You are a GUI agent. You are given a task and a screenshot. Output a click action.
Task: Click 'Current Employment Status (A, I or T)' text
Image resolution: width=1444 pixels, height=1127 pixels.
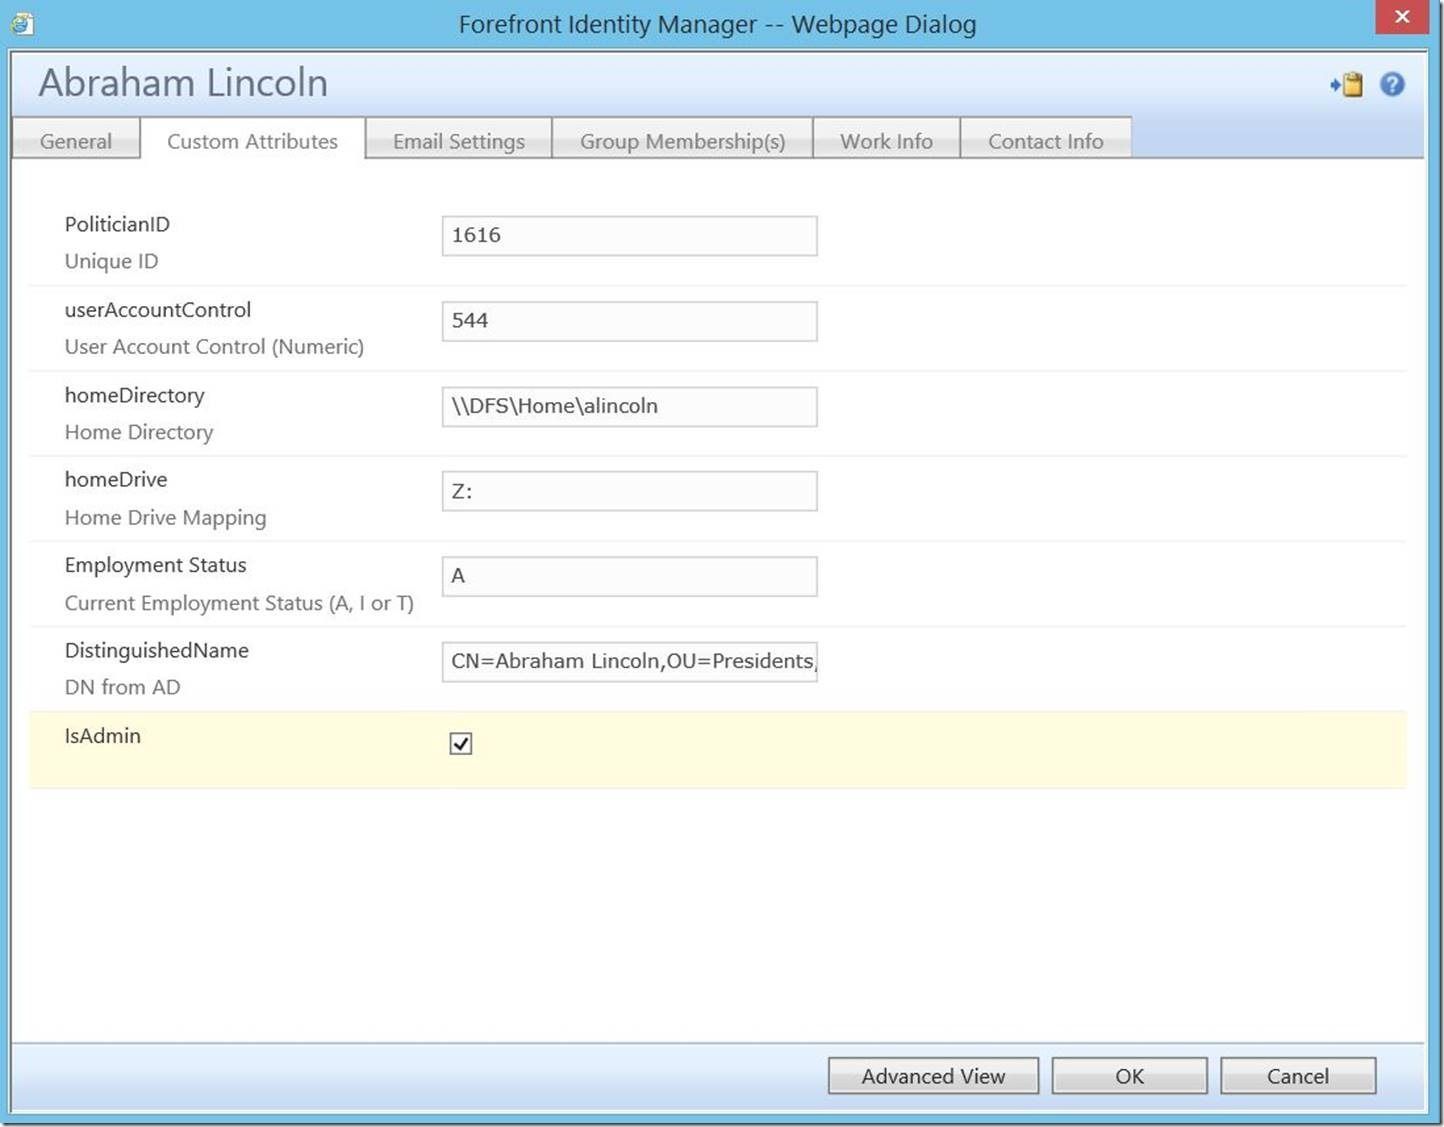[x=239, y=603]
